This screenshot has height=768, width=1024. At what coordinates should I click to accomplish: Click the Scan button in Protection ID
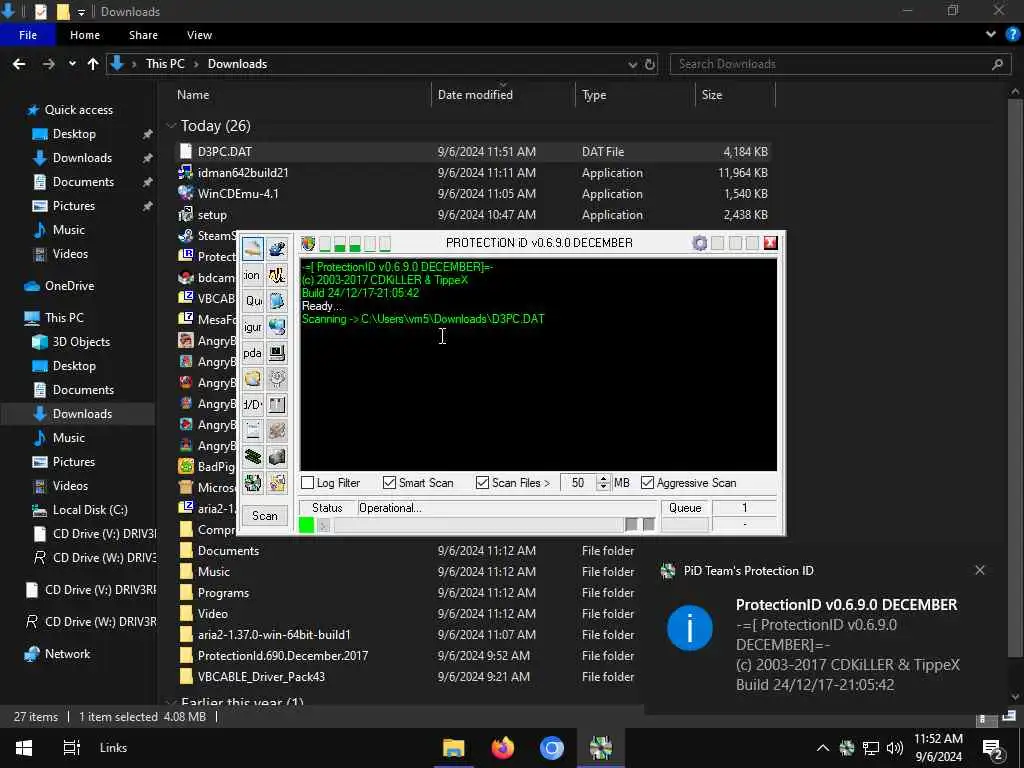[x=264, y=515]
